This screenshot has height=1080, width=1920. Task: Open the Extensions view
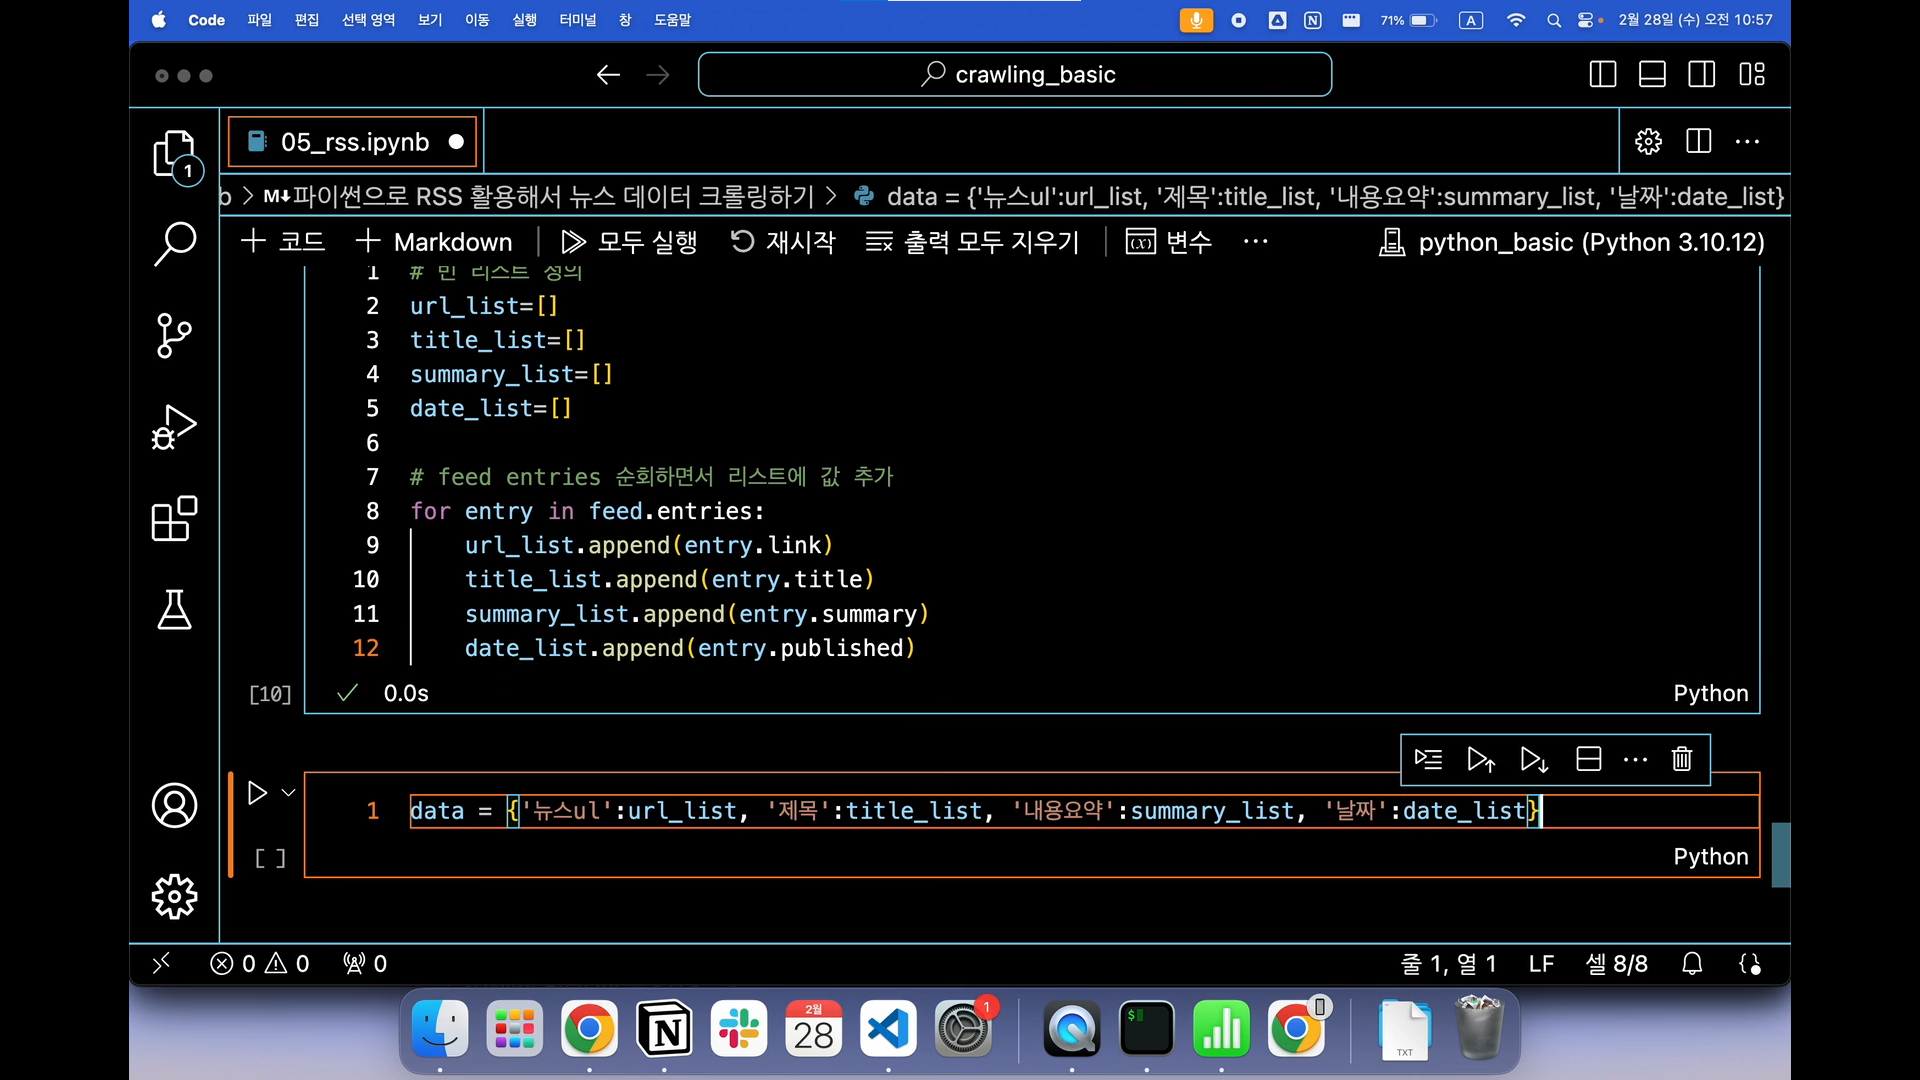(x=174, y=518)
